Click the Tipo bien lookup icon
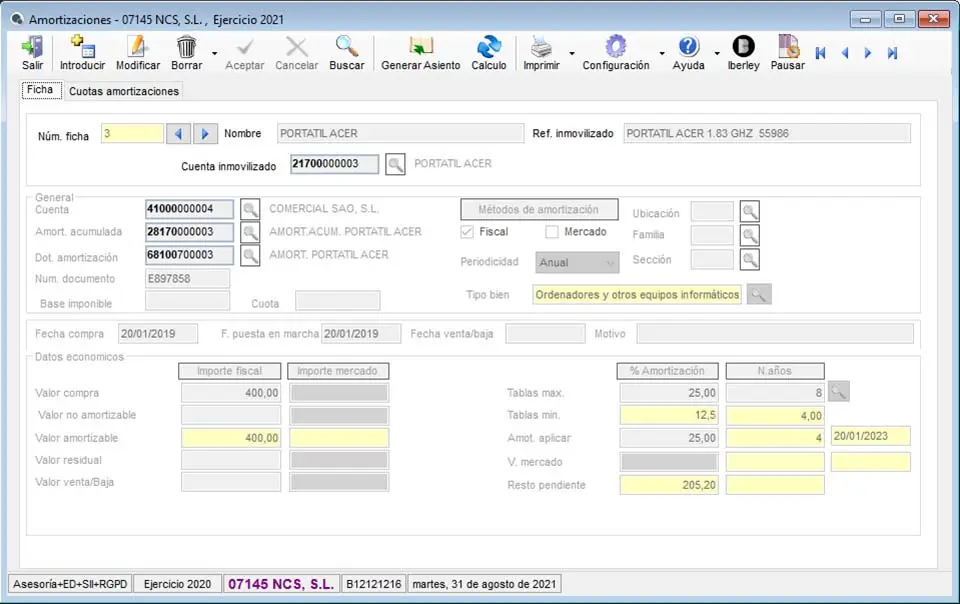 759,294
